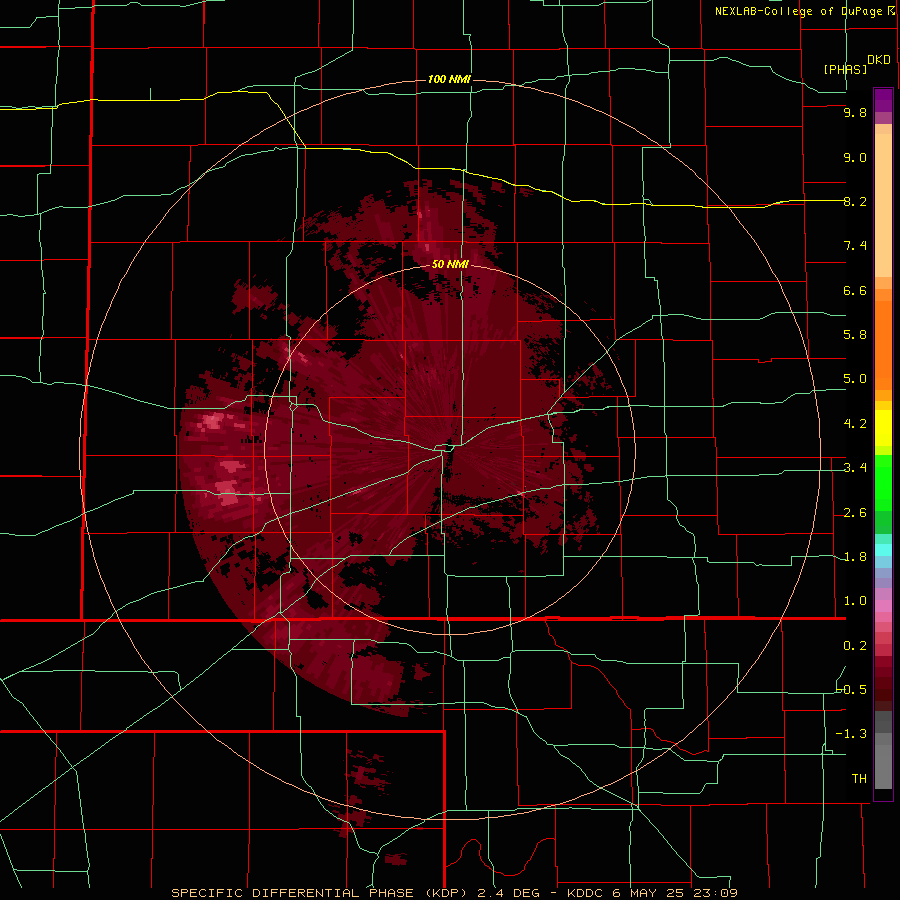Image resolution: width=900 pixels, height=900 pixels.
Task: Click the 2.6 scale value
Action: pos(855,513)
